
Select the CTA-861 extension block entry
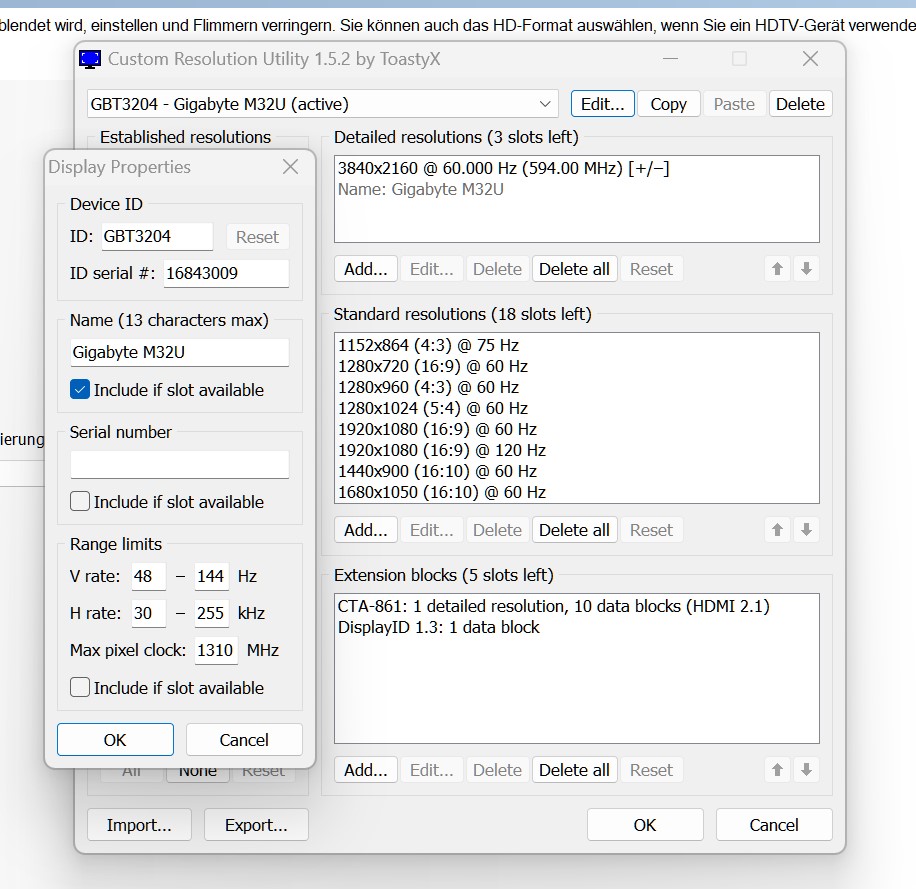(x=553, y=606)
